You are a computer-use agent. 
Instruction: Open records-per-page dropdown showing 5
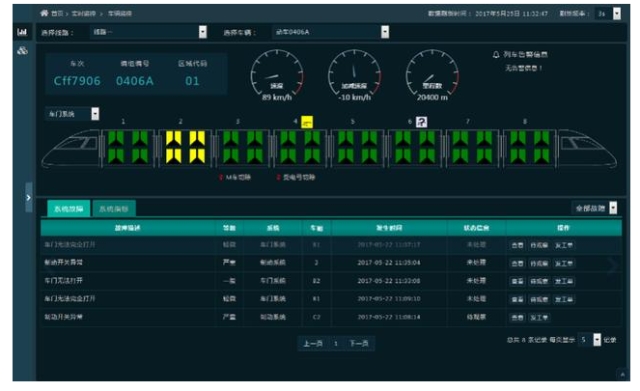(589, 340)
